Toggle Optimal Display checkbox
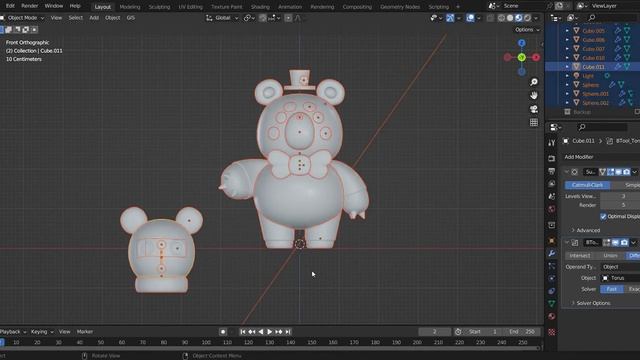 (x=603, y=217)
